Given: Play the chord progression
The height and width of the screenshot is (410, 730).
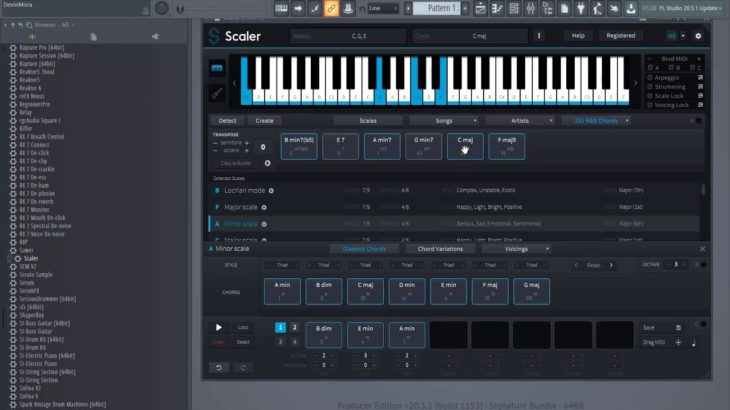Looking at the screenshot, I should pyautogui.click(x=218, y=327).
